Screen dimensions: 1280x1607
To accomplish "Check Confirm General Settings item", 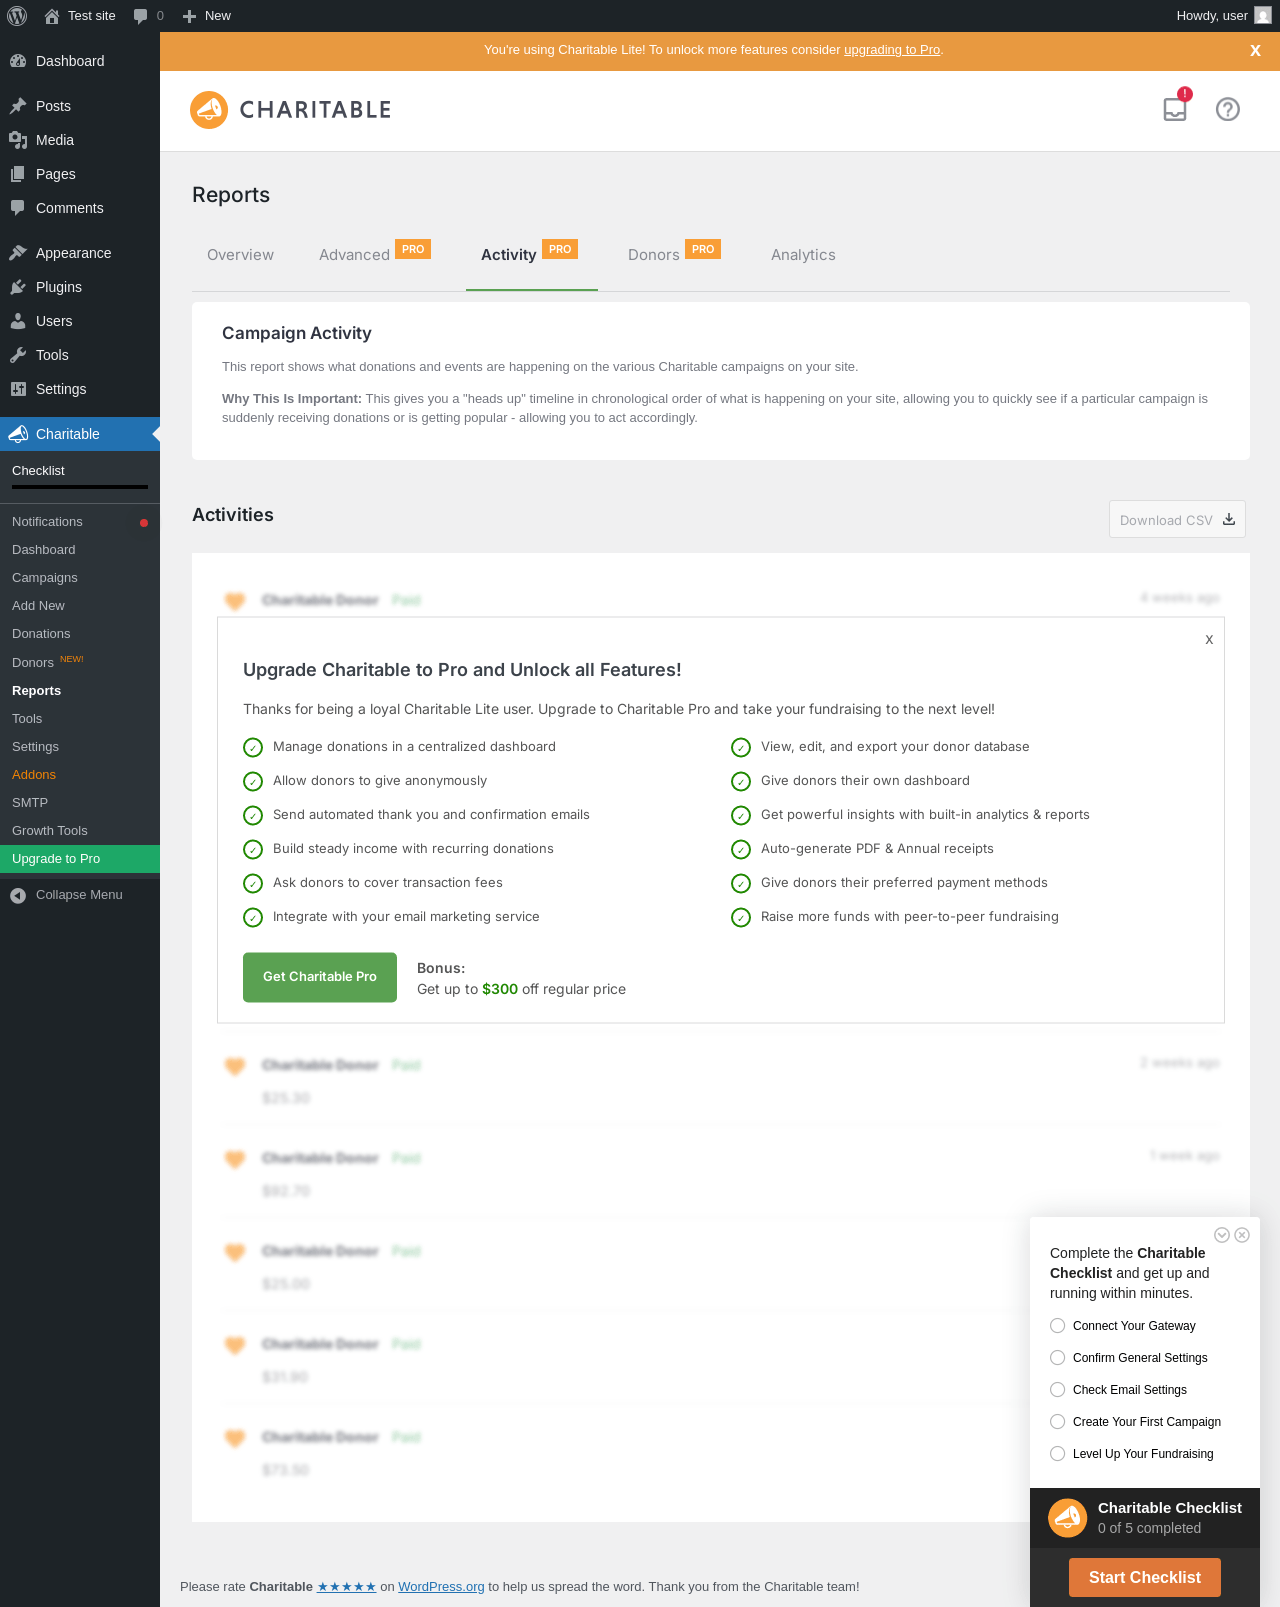I will [1057, 1358].
